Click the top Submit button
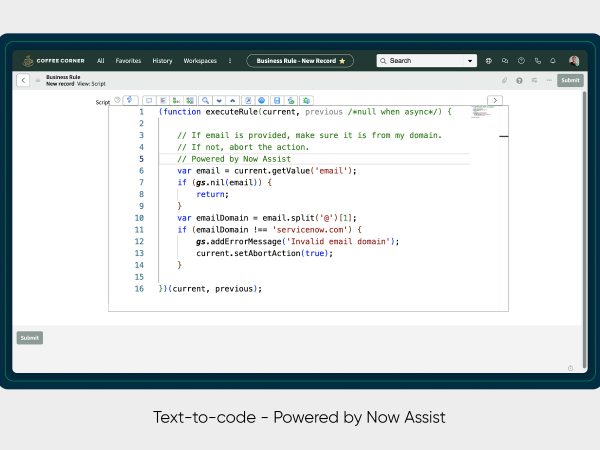 (x=570, y=80)
